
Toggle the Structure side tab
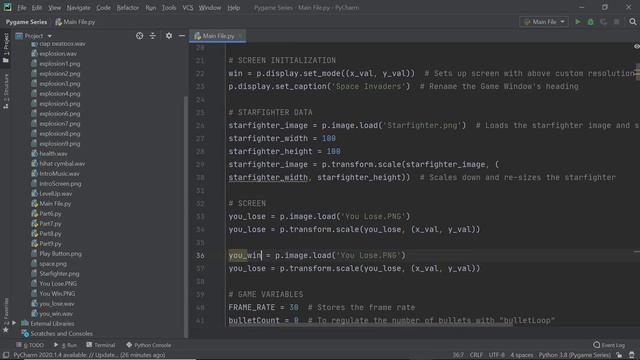click(x=6, y=91)
